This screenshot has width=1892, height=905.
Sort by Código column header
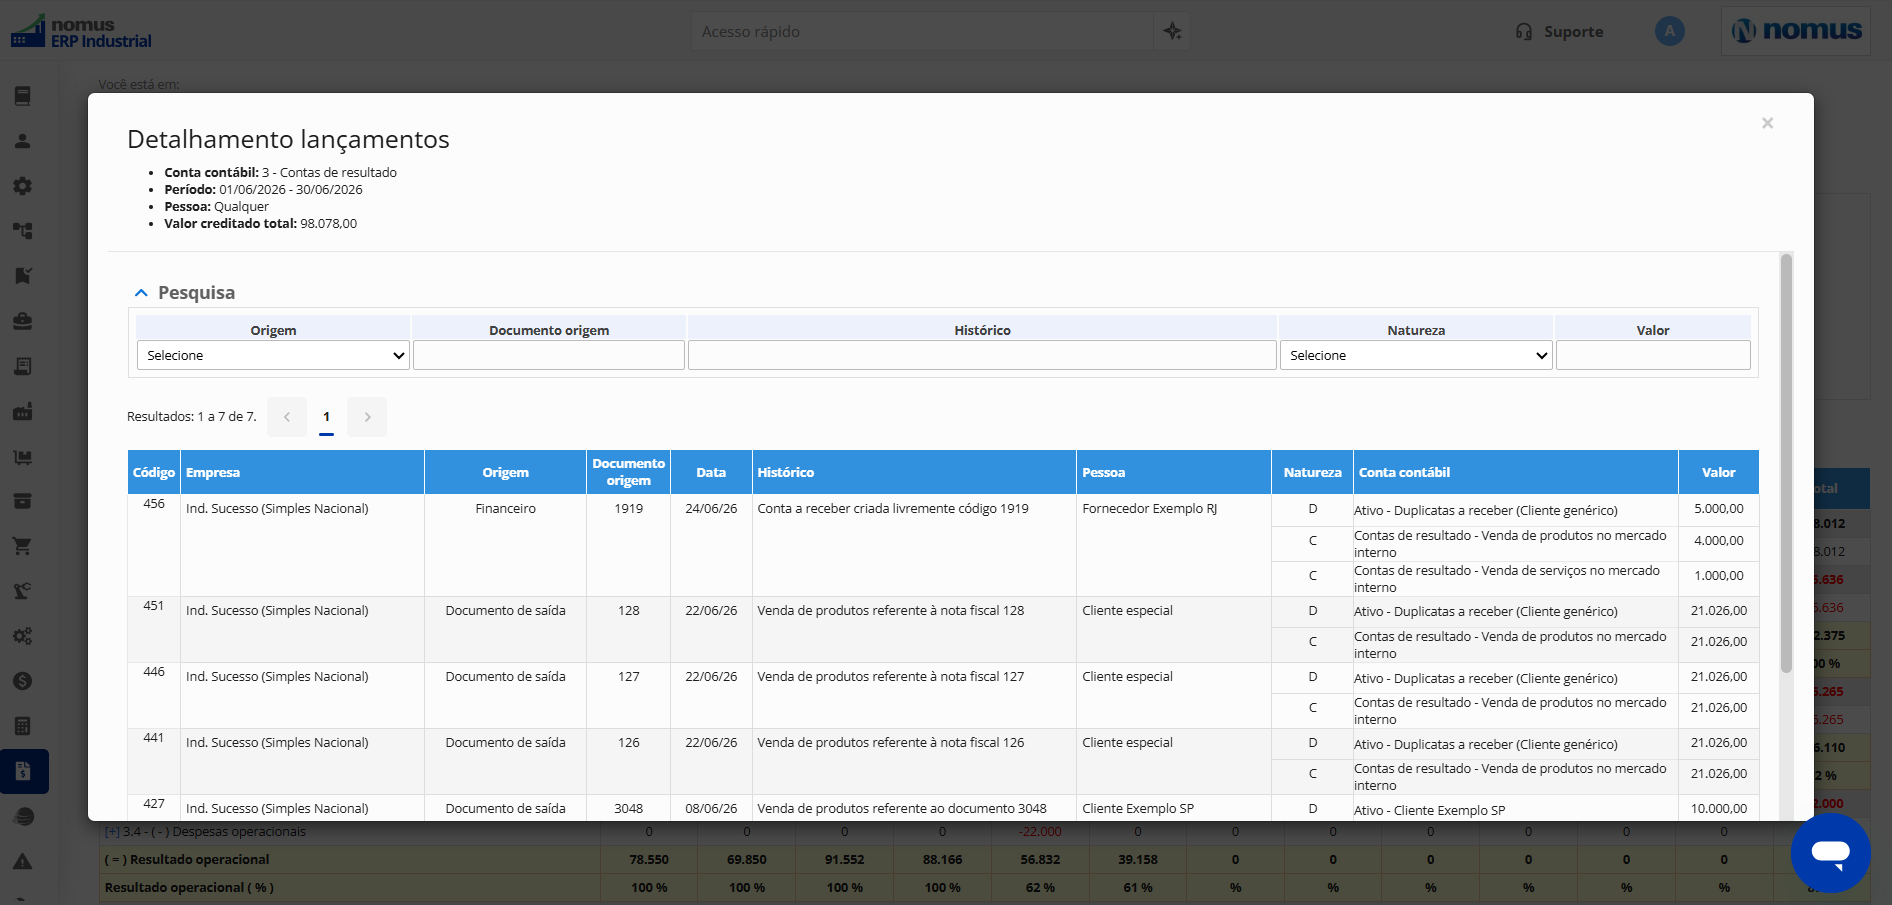pyautogui.click(x=154, y=472)
